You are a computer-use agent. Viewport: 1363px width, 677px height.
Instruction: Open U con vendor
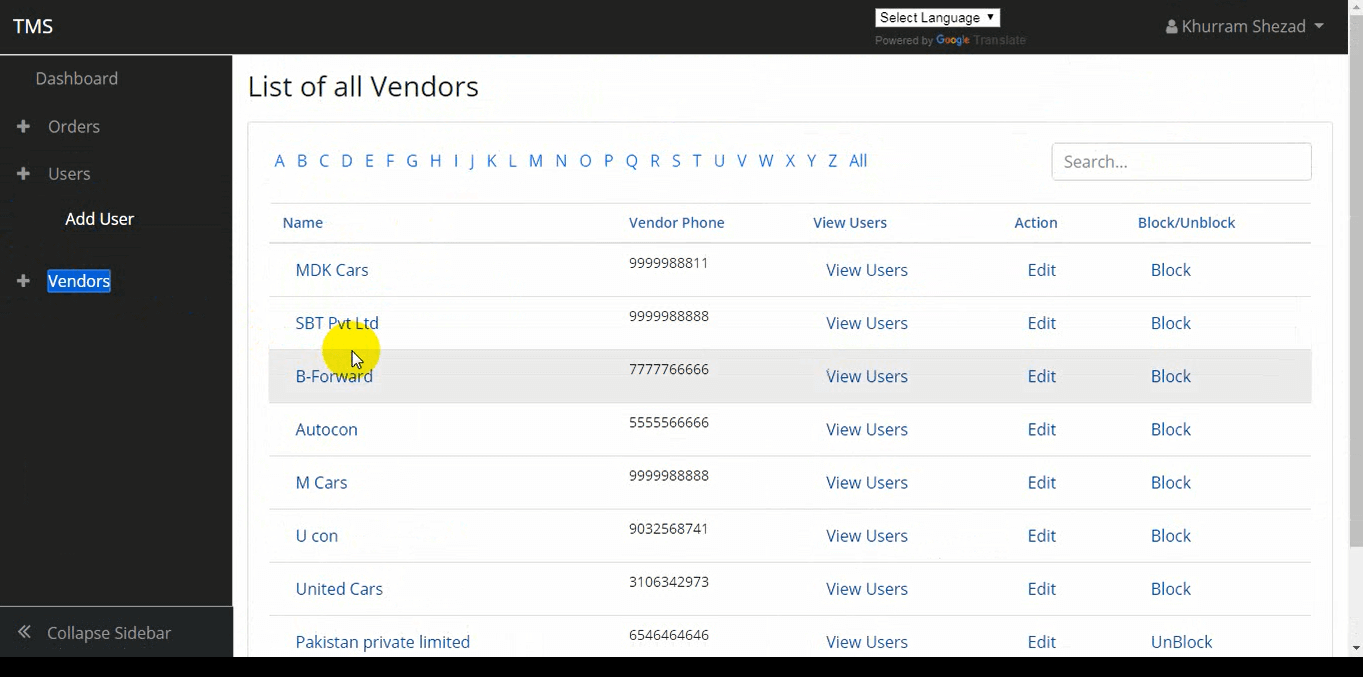316,535
